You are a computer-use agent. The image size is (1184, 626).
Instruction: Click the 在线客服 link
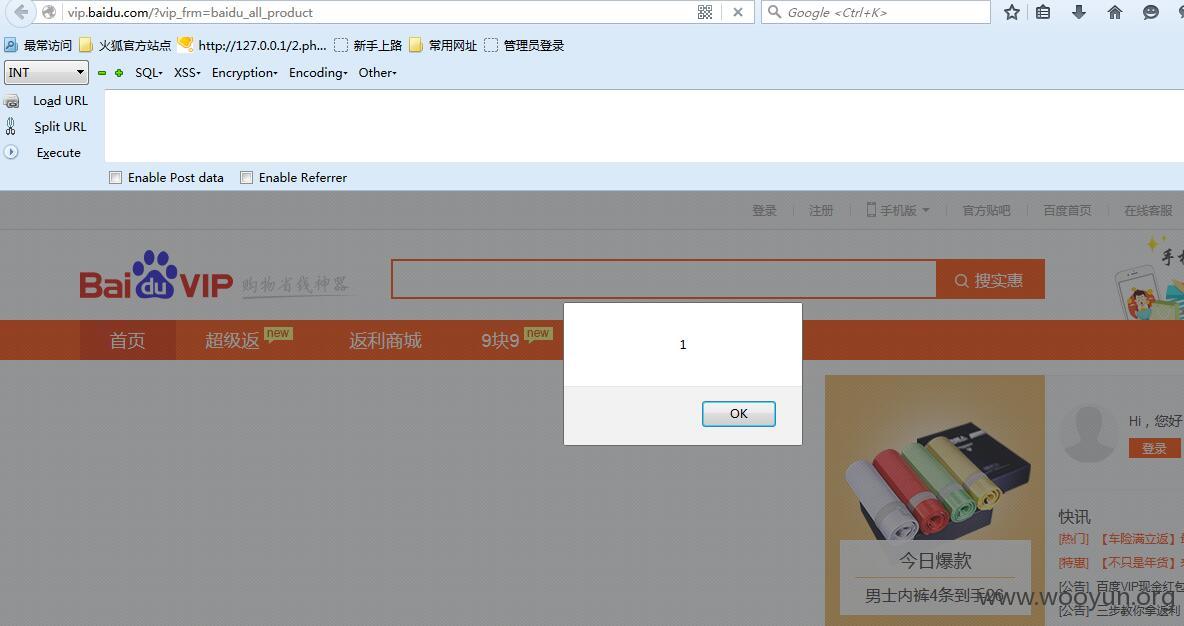pyautogui.click(x=1148, y=210)
